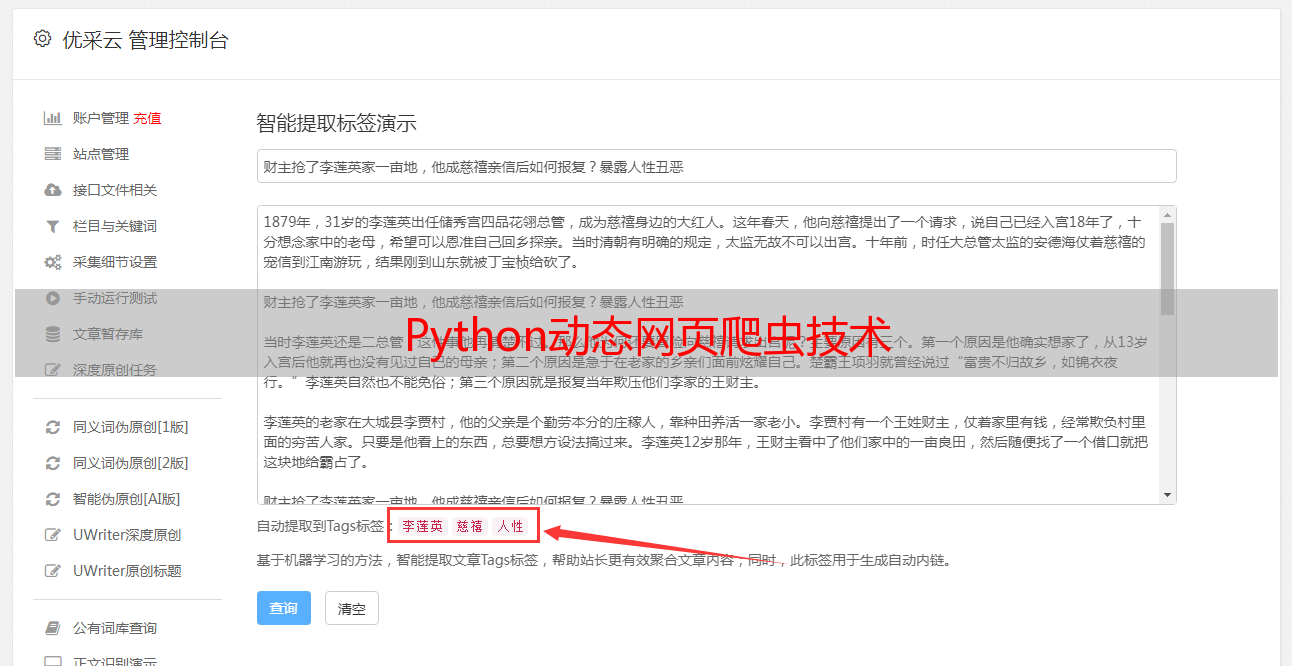The height and width of the screenshot is (666, 1292).
Task: Click the text area scrollbar up arrow
Action: click(1167, 214)
